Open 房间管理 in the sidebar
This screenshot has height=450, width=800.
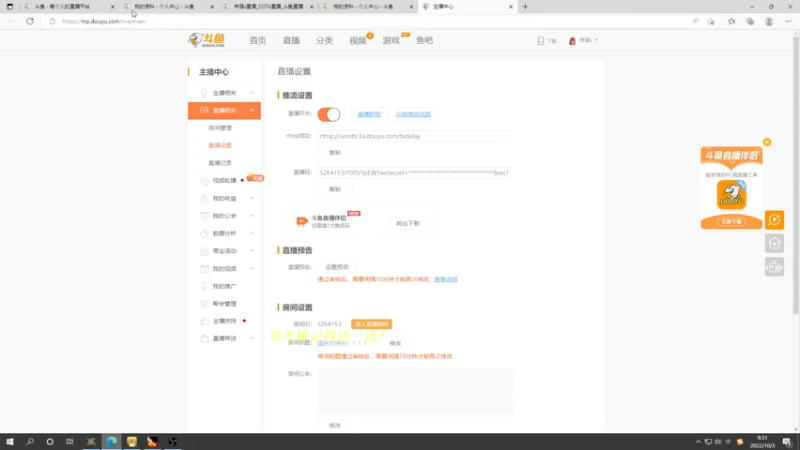coord(220,128)
